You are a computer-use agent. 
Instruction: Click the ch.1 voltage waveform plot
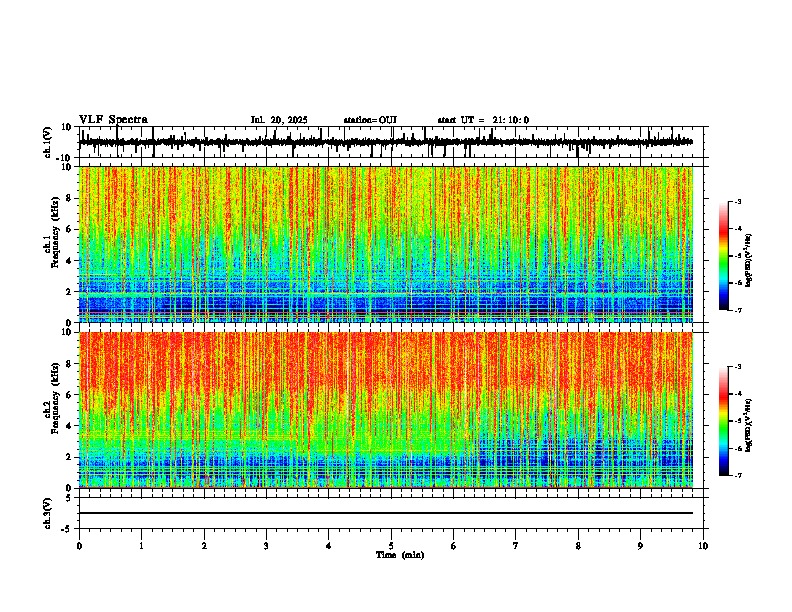pyautogui.click(x=393, y=142)
